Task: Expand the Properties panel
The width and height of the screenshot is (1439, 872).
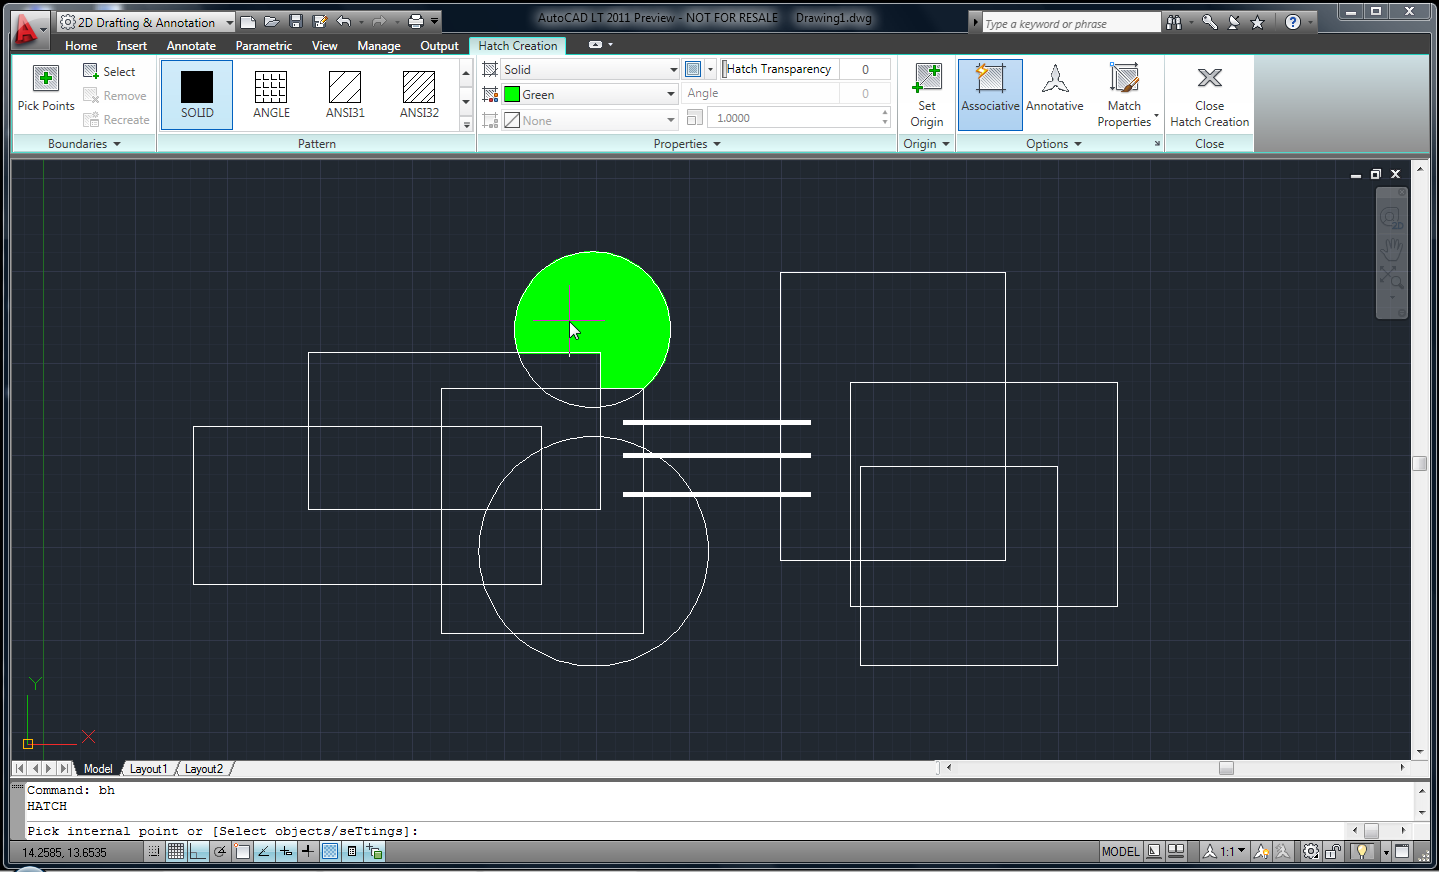Action: [687, 144]
